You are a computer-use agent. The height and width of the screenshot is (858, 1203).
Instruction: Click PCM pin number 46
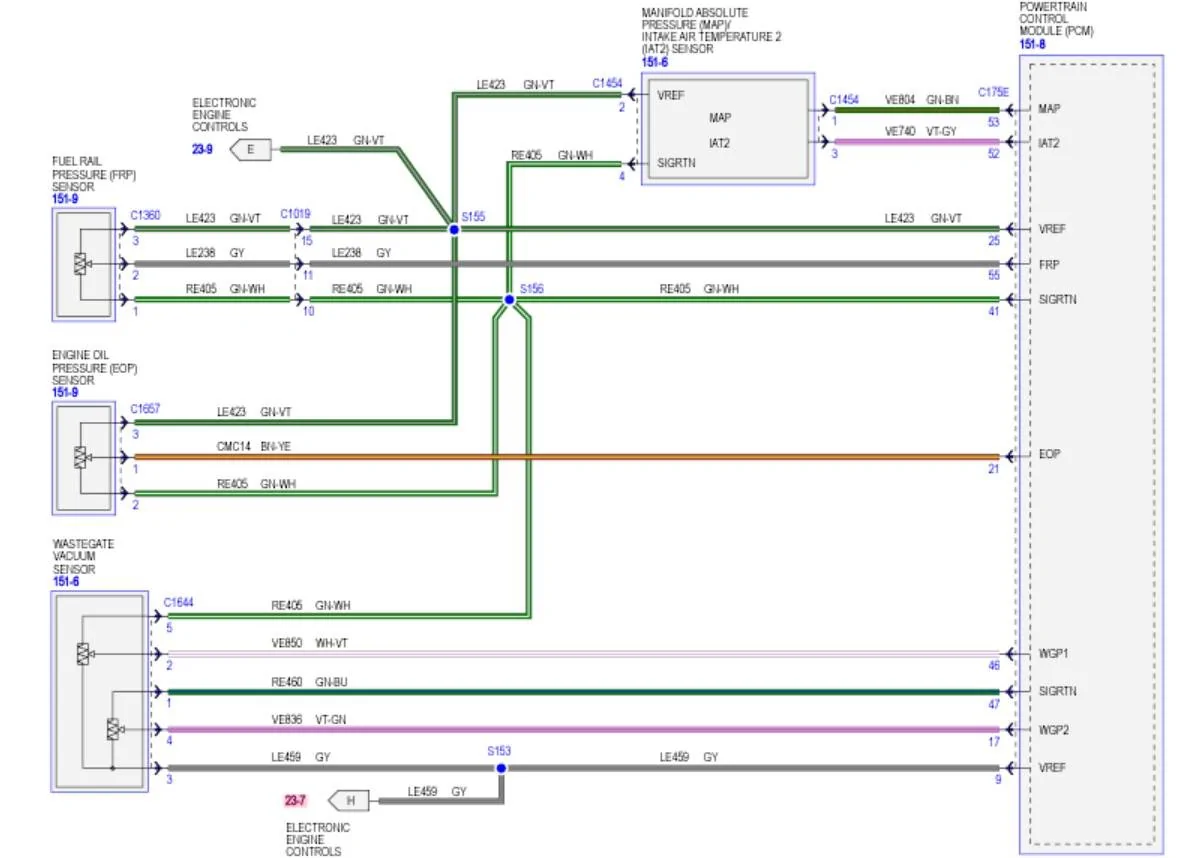tap(994, 665)
